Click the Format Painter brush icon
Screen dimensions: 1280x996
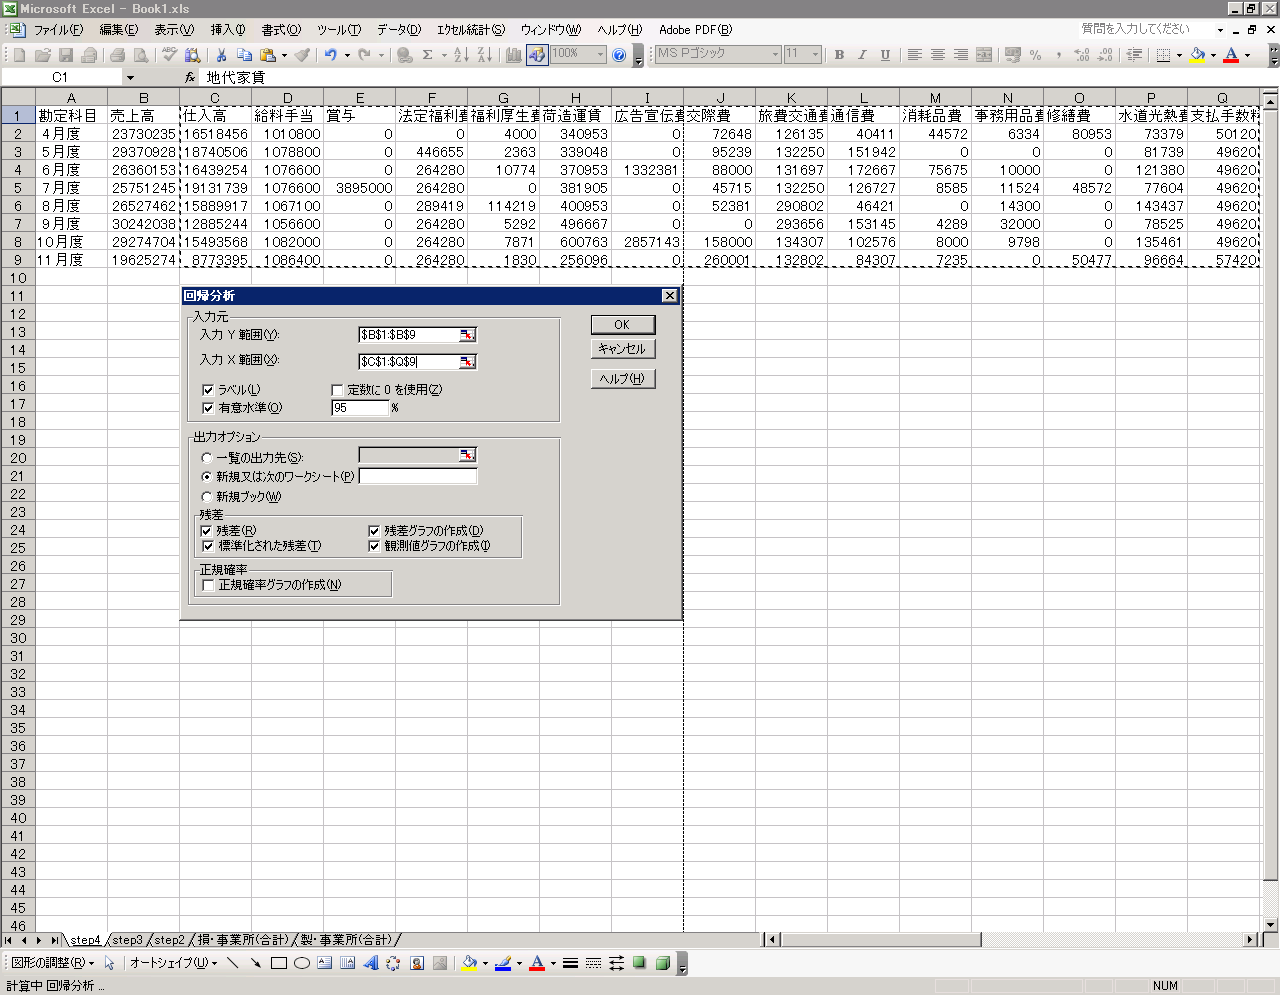(302, 55)
